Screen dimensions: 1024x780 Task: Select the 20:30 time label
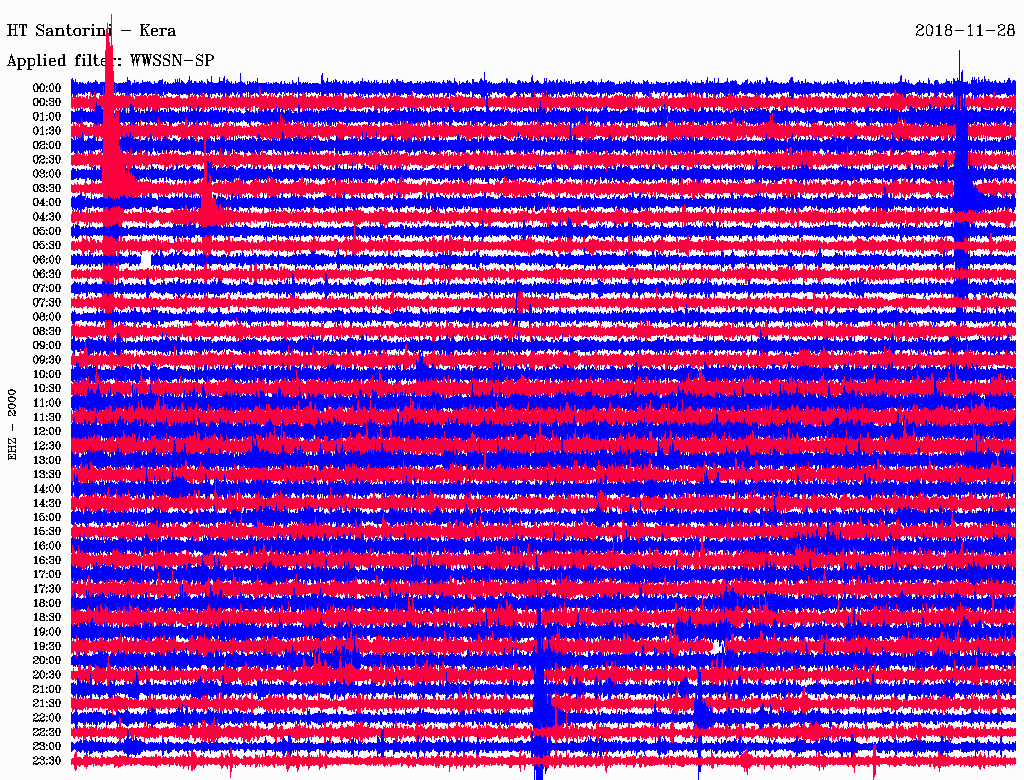click(47, 675)
